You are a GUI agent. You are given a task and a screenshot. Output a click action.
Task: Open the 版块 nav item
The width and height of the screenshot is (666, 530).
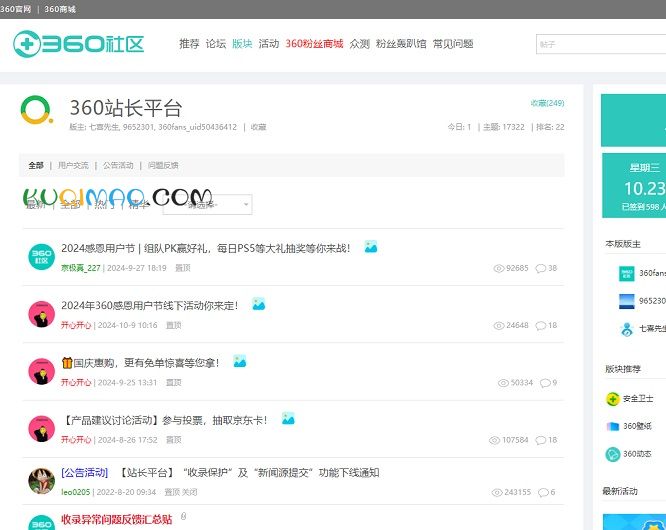[242, 44]
